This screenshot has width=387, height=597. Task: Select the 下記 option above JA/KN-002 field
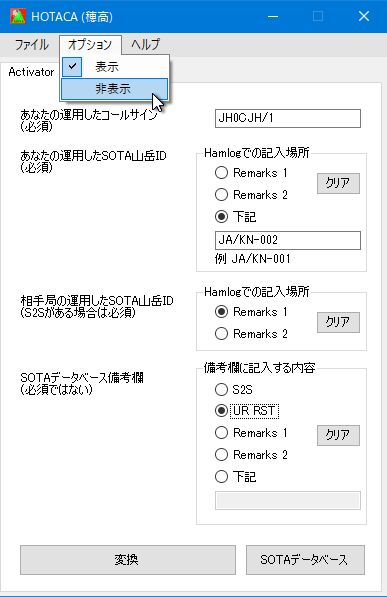pyautogui.click(x=236, y=217)
